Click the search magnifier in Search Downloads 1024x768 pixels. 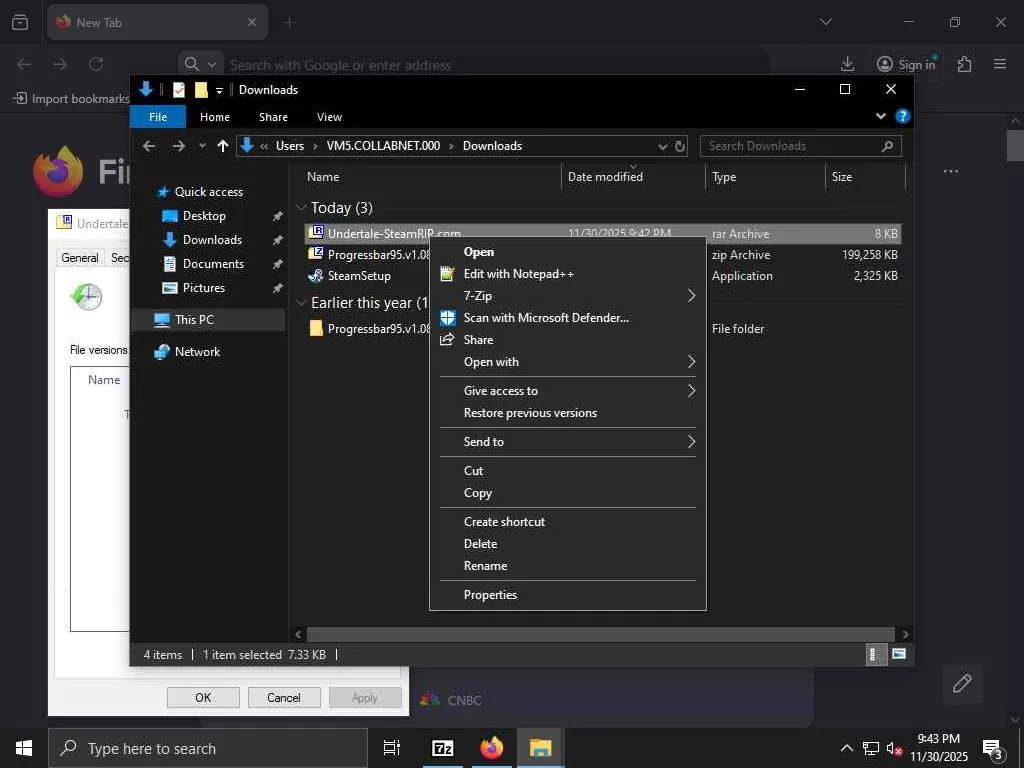887,146
